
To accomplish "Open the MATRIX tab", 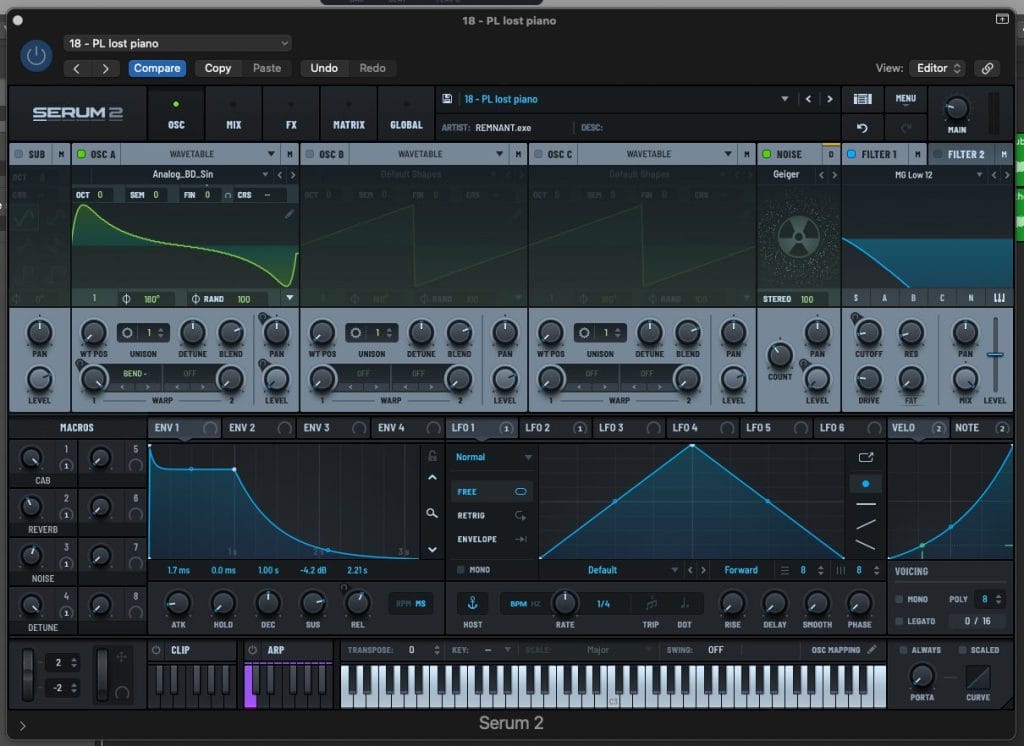I will click(349, 114).
